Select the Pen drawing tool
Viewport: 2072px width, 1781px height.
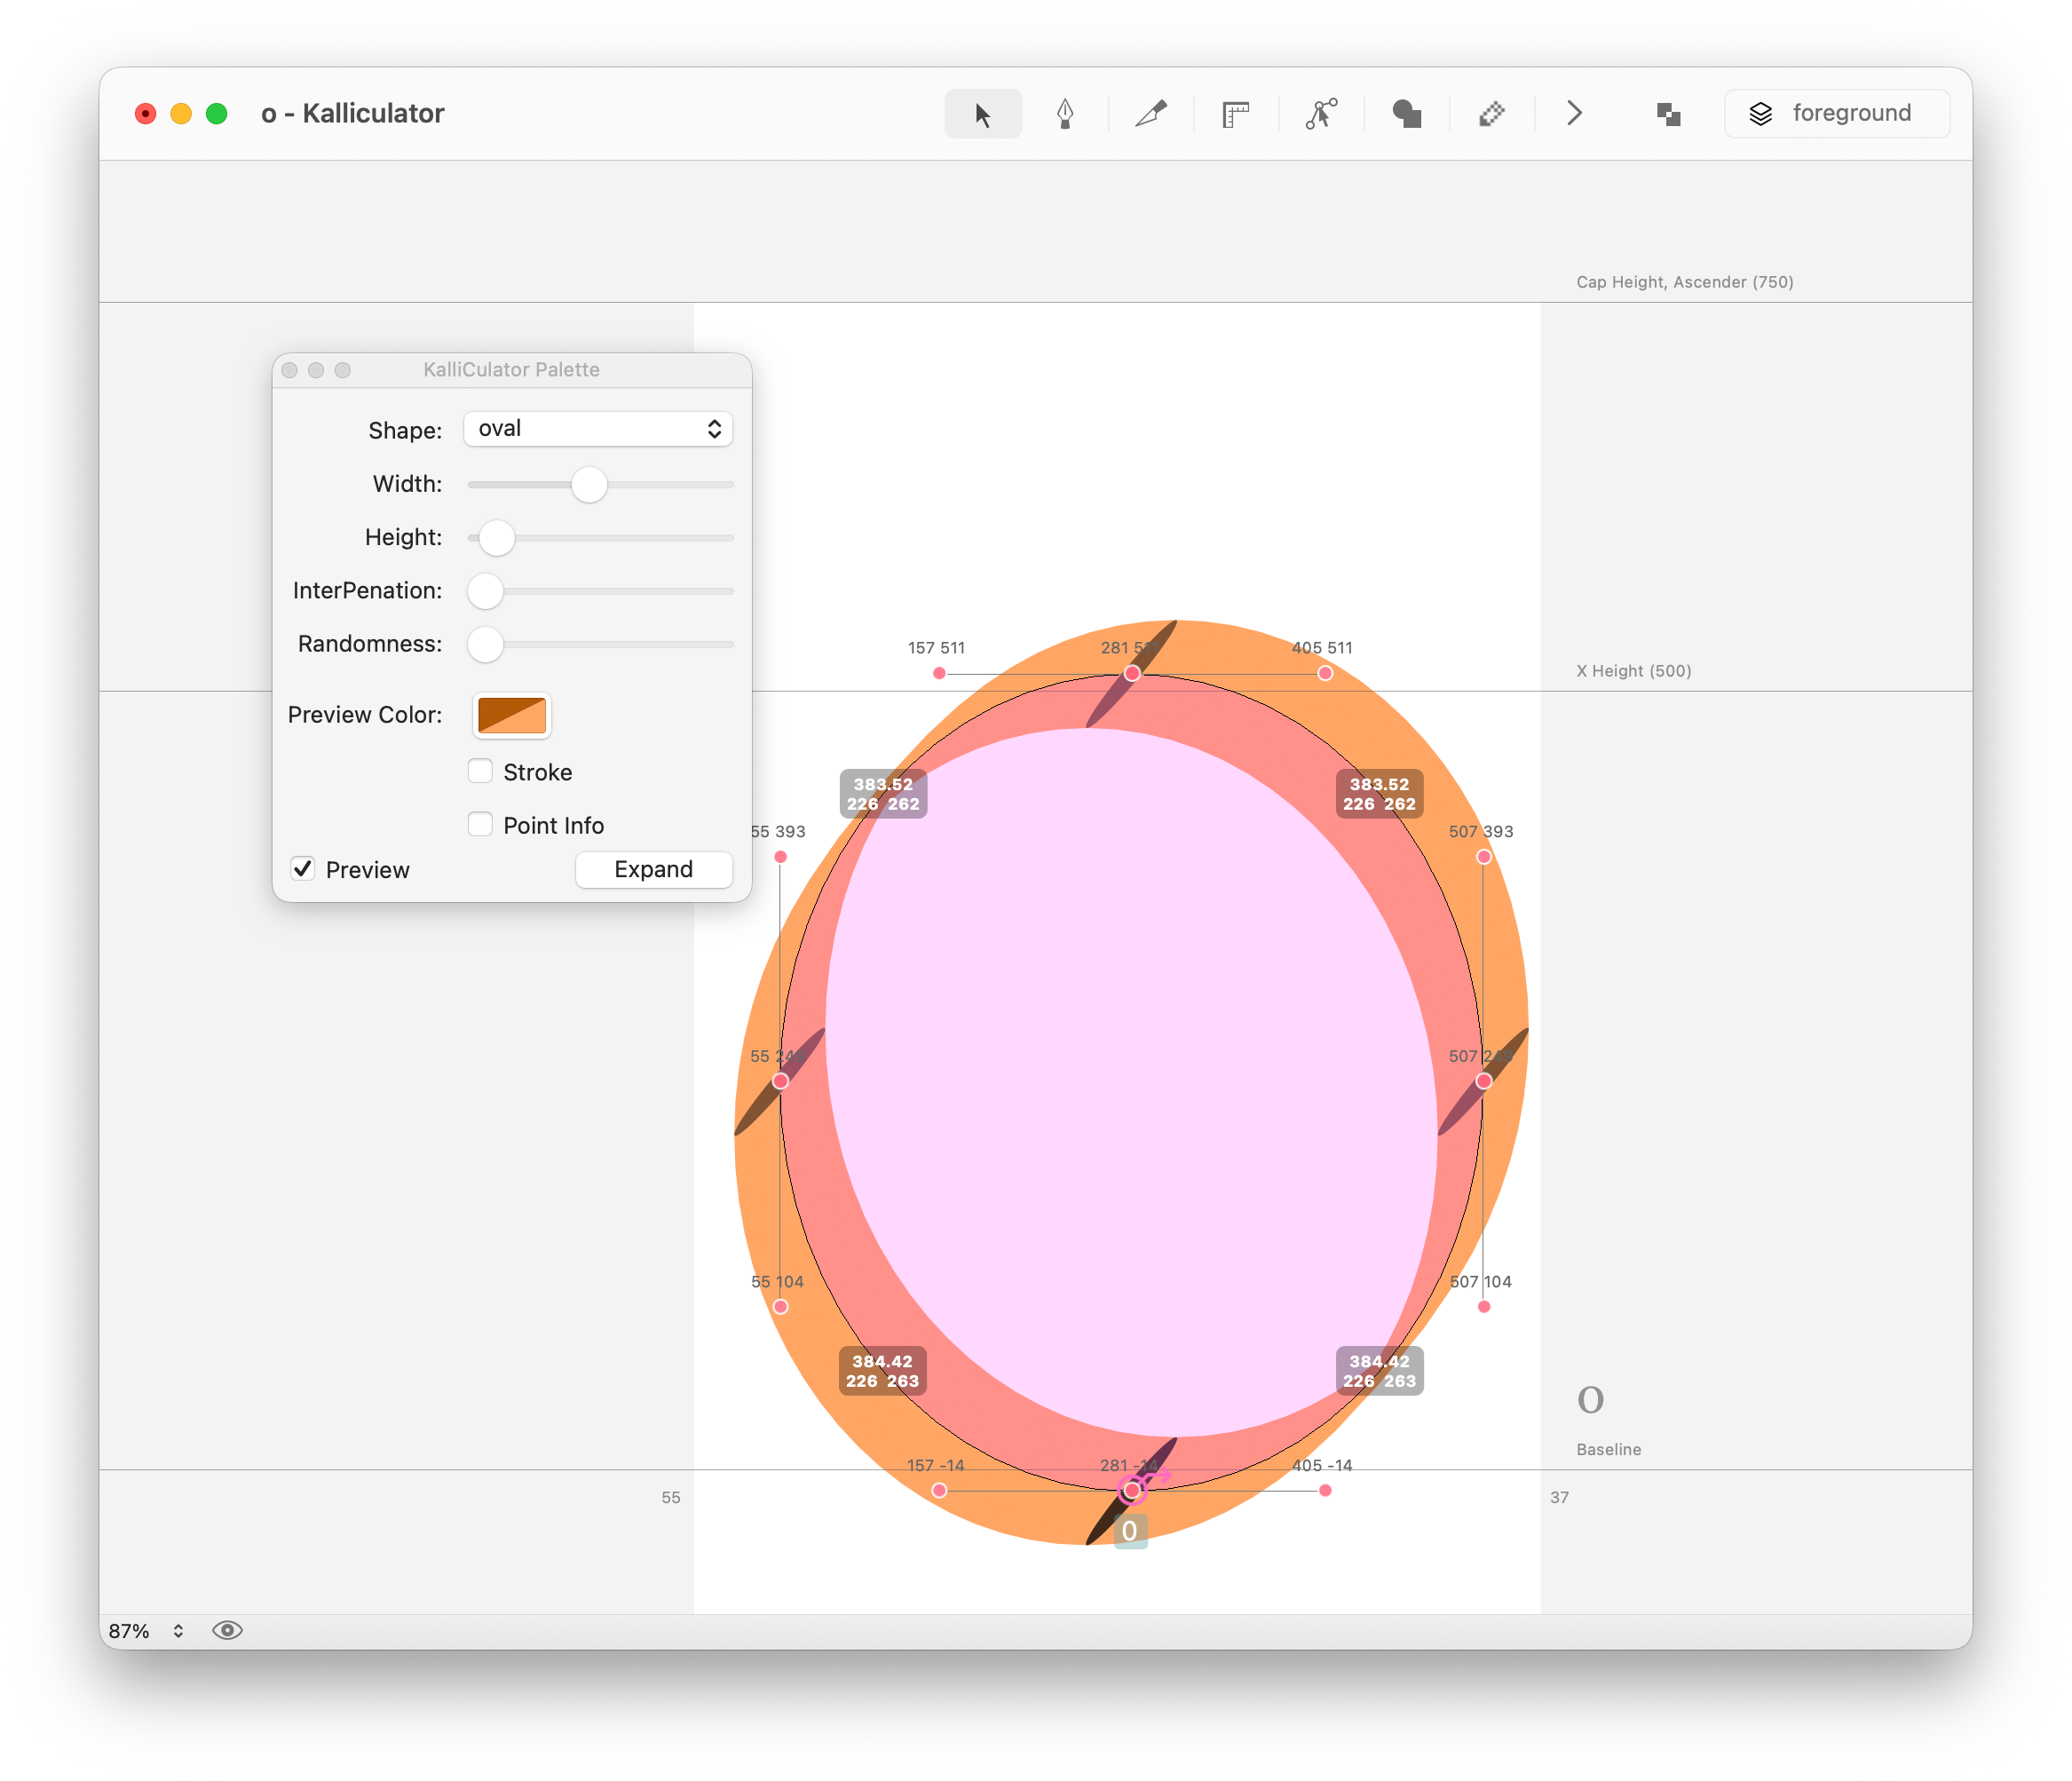(x=1065, y=114)
